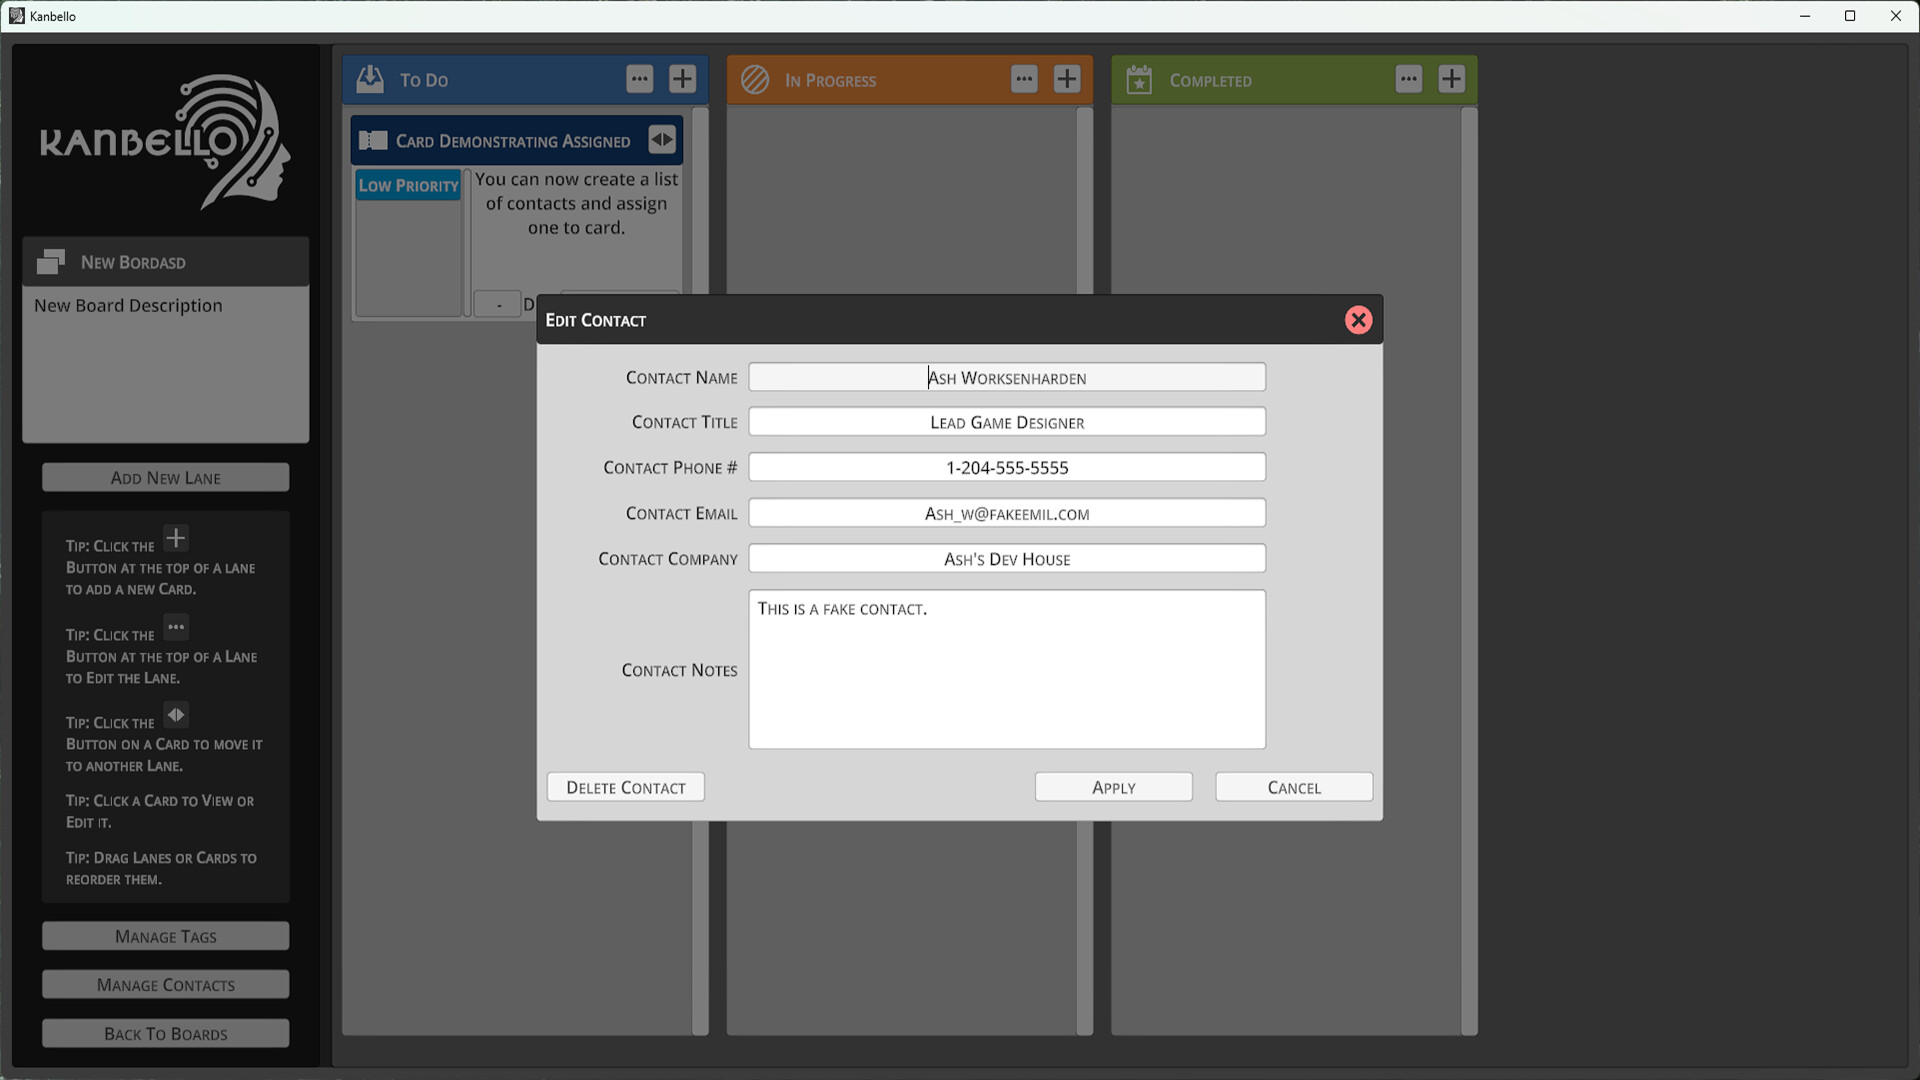Viewport: 1920px width, 1080px height.
Task: Delete the Ash Worksenharden contact
Action: coord(625,787)
